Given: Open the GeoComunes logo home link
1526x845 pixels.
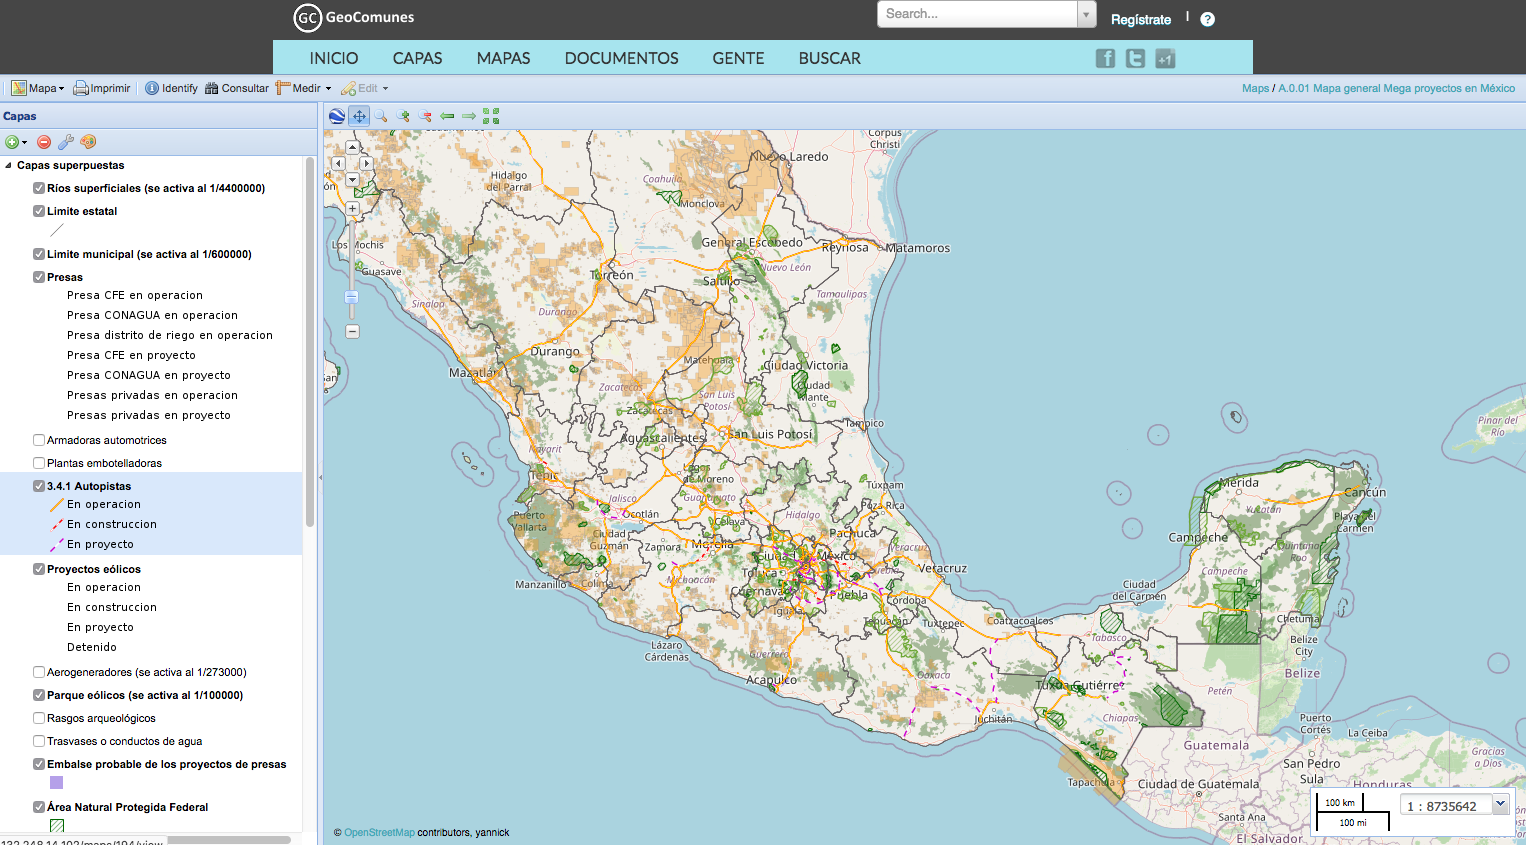Looking at the screenshot, I should [354, 17].
